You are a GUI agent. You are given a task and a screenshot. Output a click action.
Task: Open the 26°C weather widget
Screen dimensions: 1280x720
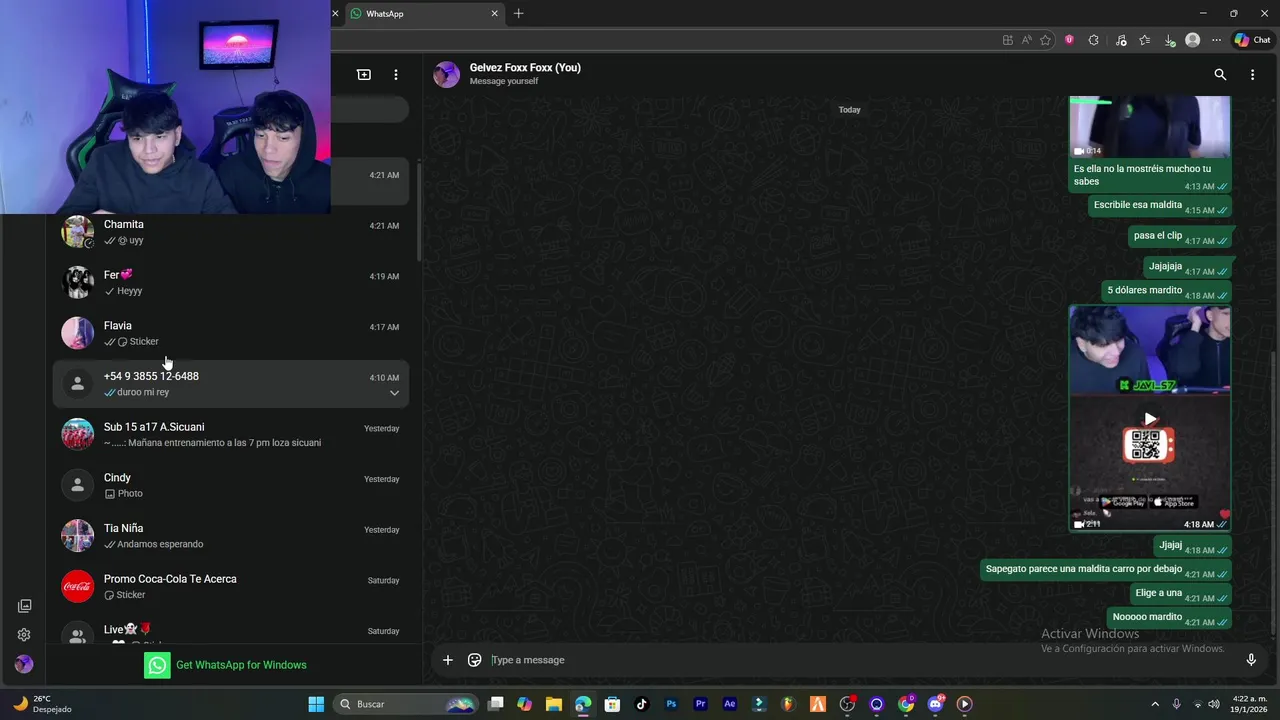(x=40, y=704)
